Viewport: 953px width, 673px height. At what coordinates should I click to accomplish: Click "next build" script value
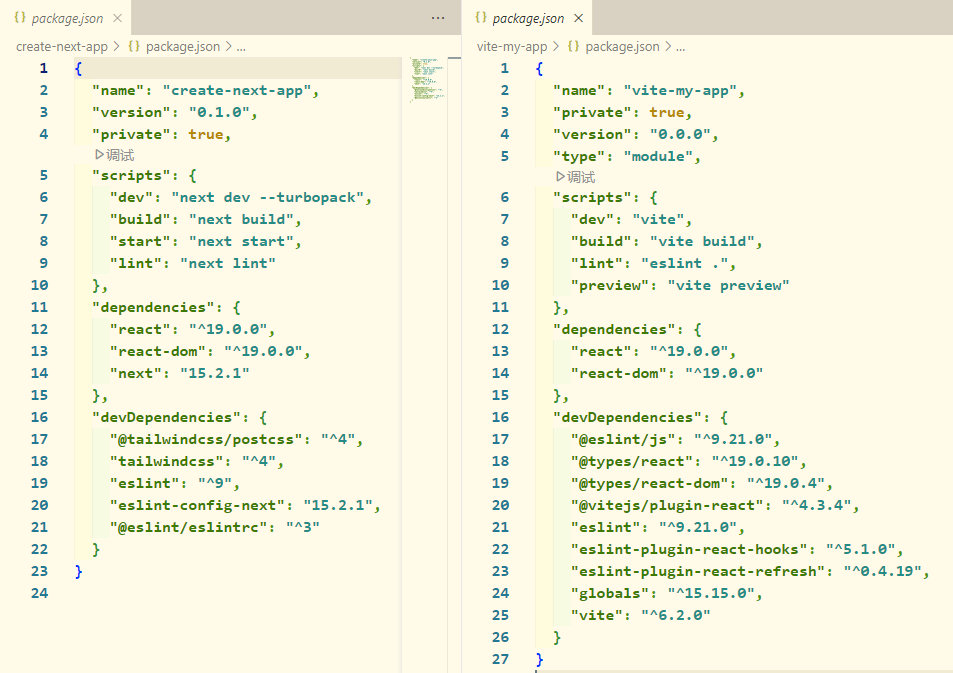[241, 219]
